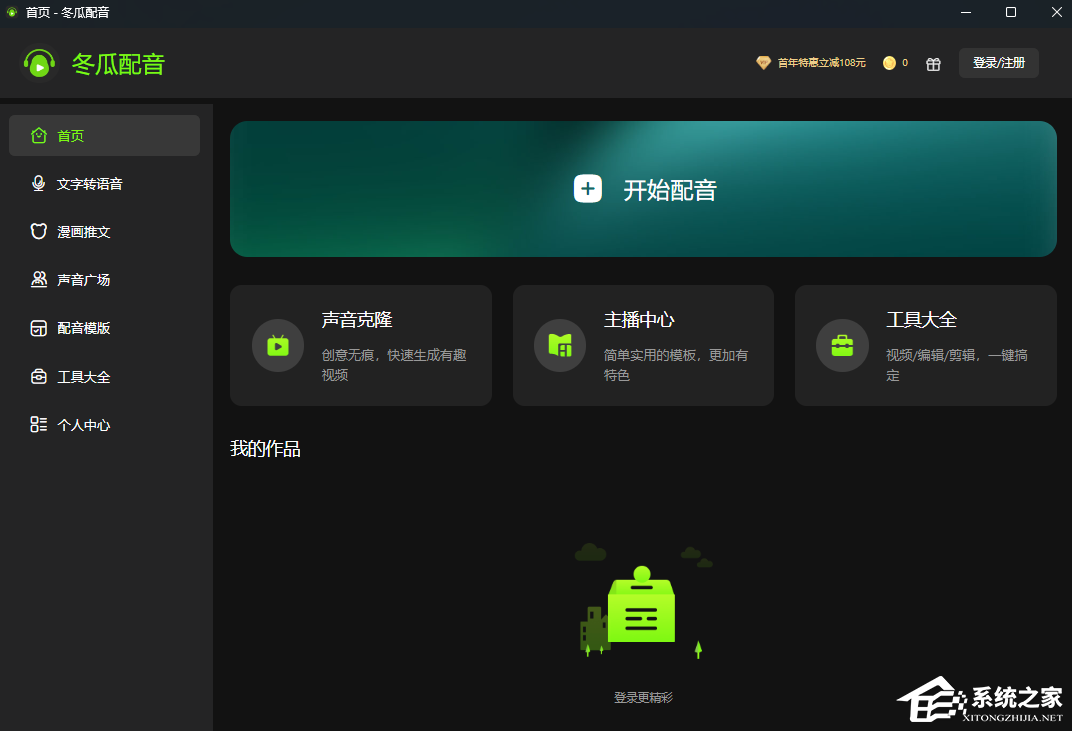Open the 工具大全 card title
This screenshot has width=1072, height=731.
point(922,319)
